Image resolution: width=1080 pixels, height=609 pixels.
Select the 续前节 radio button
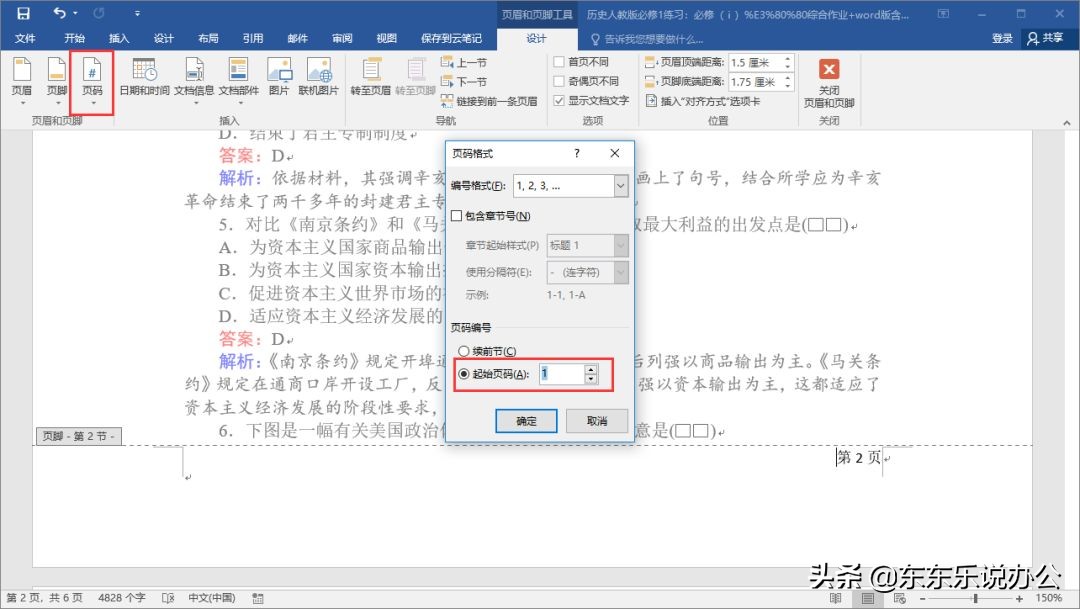[463, 351]
